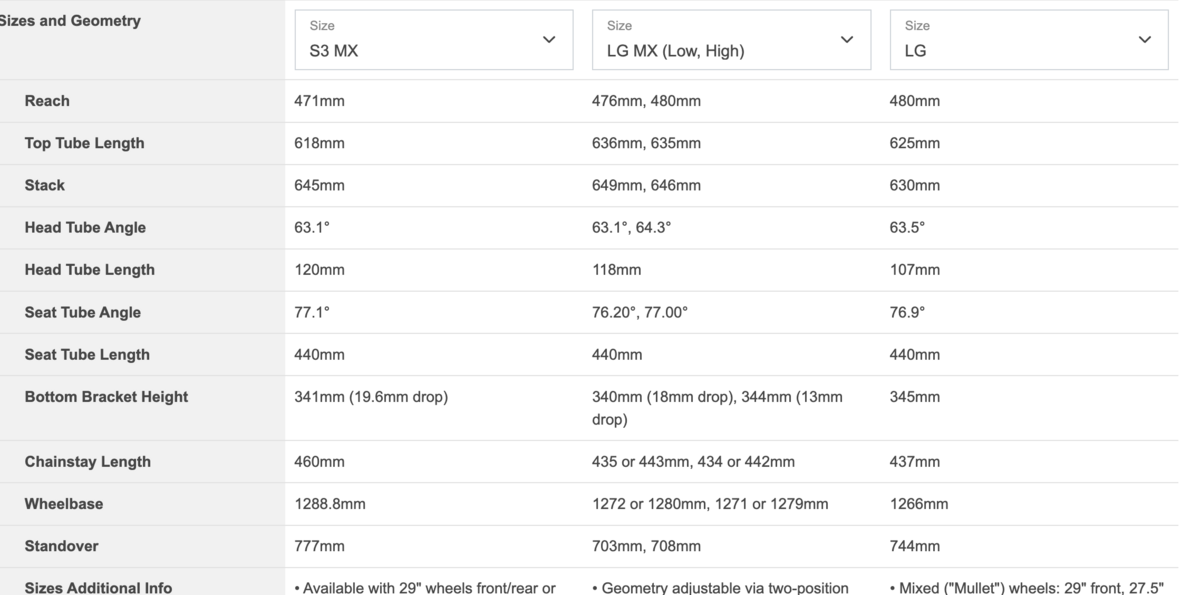Click the Chainstay Length row label

click(87, 461)
